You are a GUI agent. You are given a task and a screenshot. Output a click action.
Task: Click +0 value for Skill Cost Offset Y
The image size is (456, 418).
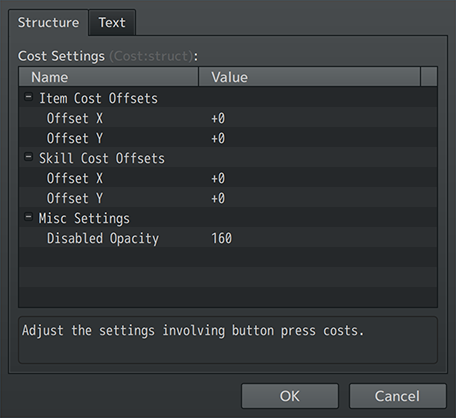tap(218, 198)
